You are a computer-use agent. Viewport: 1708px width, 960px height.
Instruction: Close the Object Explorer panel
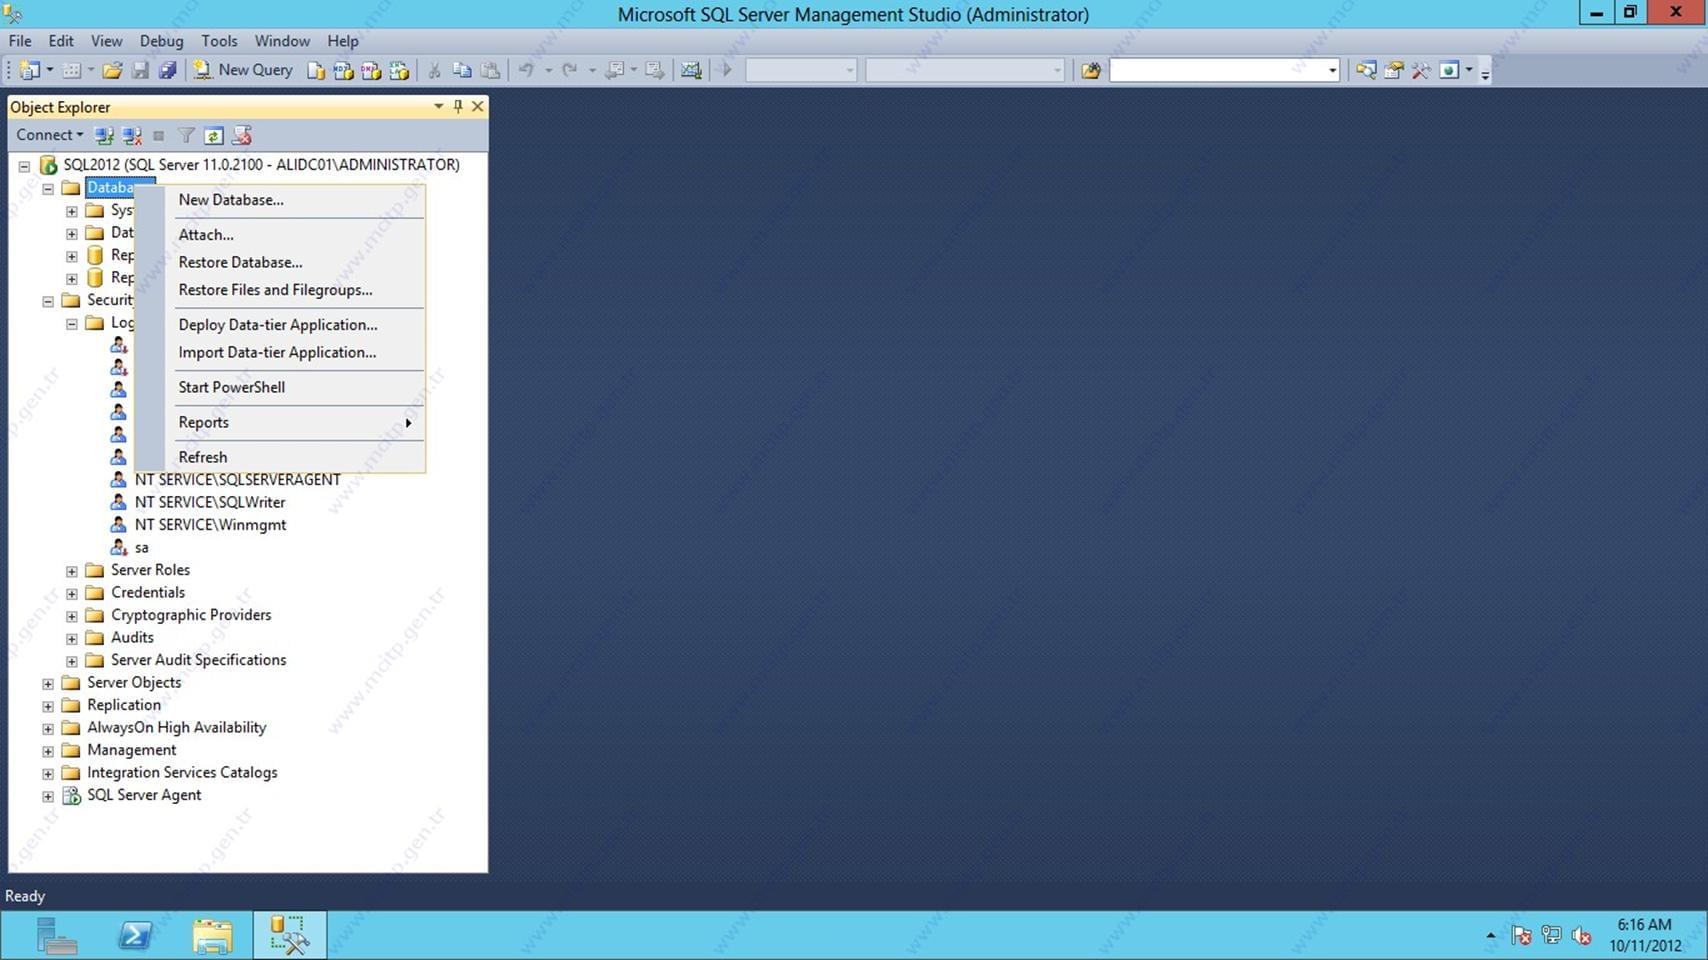click(x=477, y=106)
